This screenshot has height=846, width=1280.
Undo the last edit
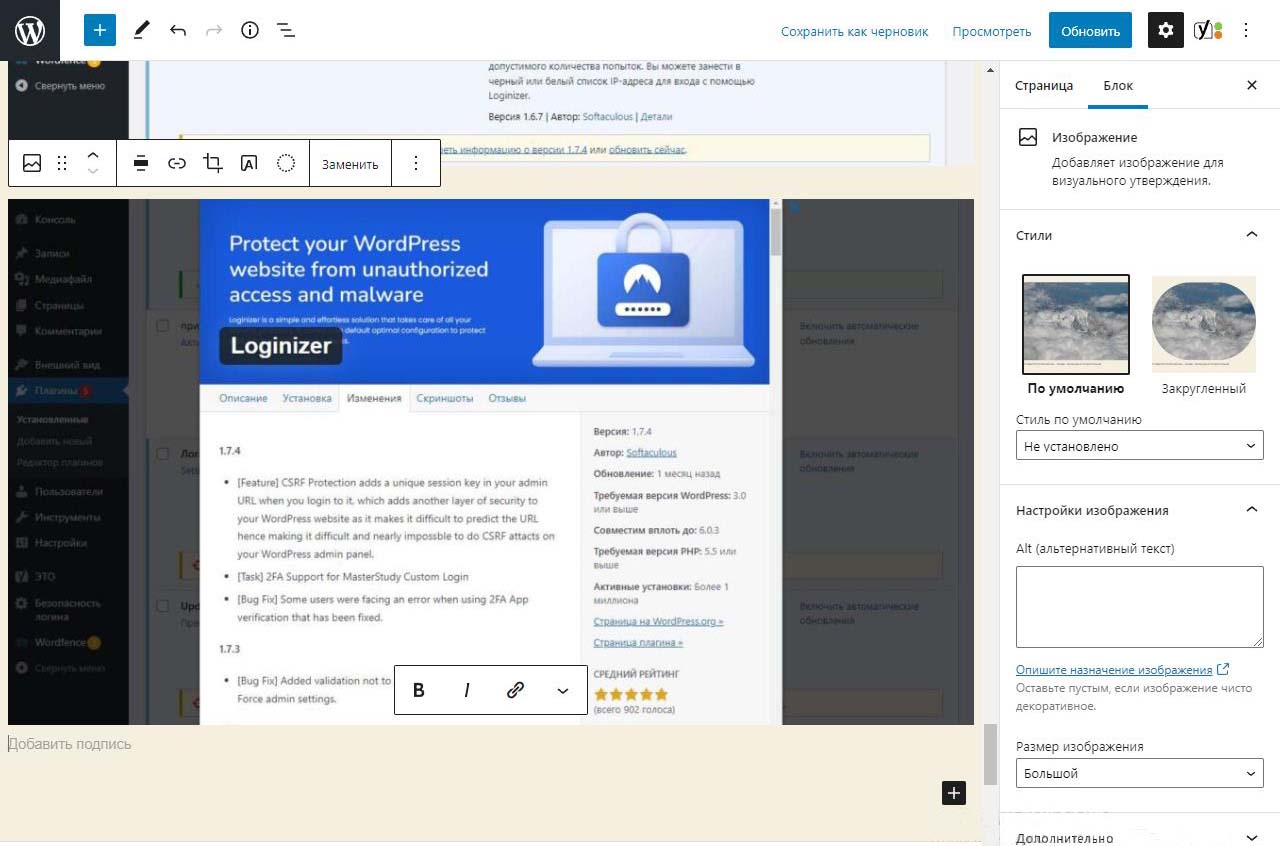click(x=178, y=30)
